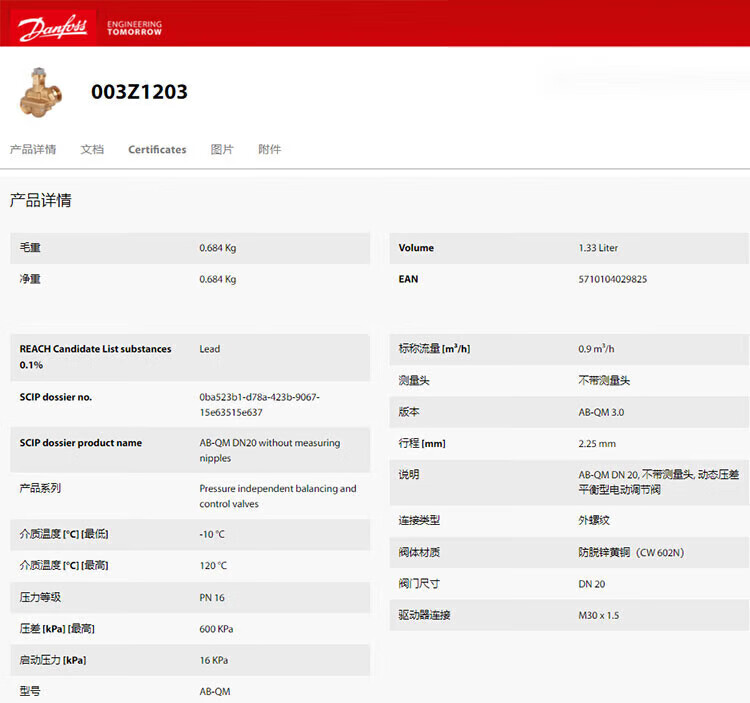Click the minimum medium temperature -10 °C

click(x=212, y=534)
